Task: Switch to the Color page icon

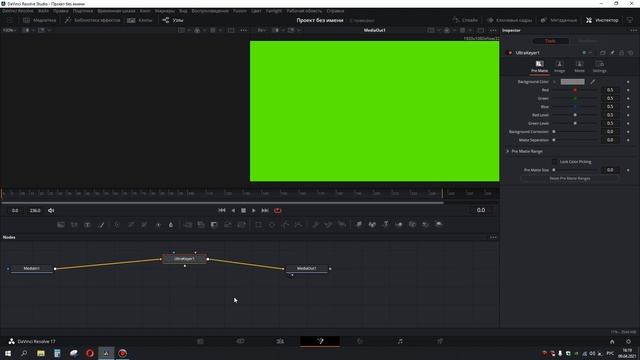Action: [360, 341]
